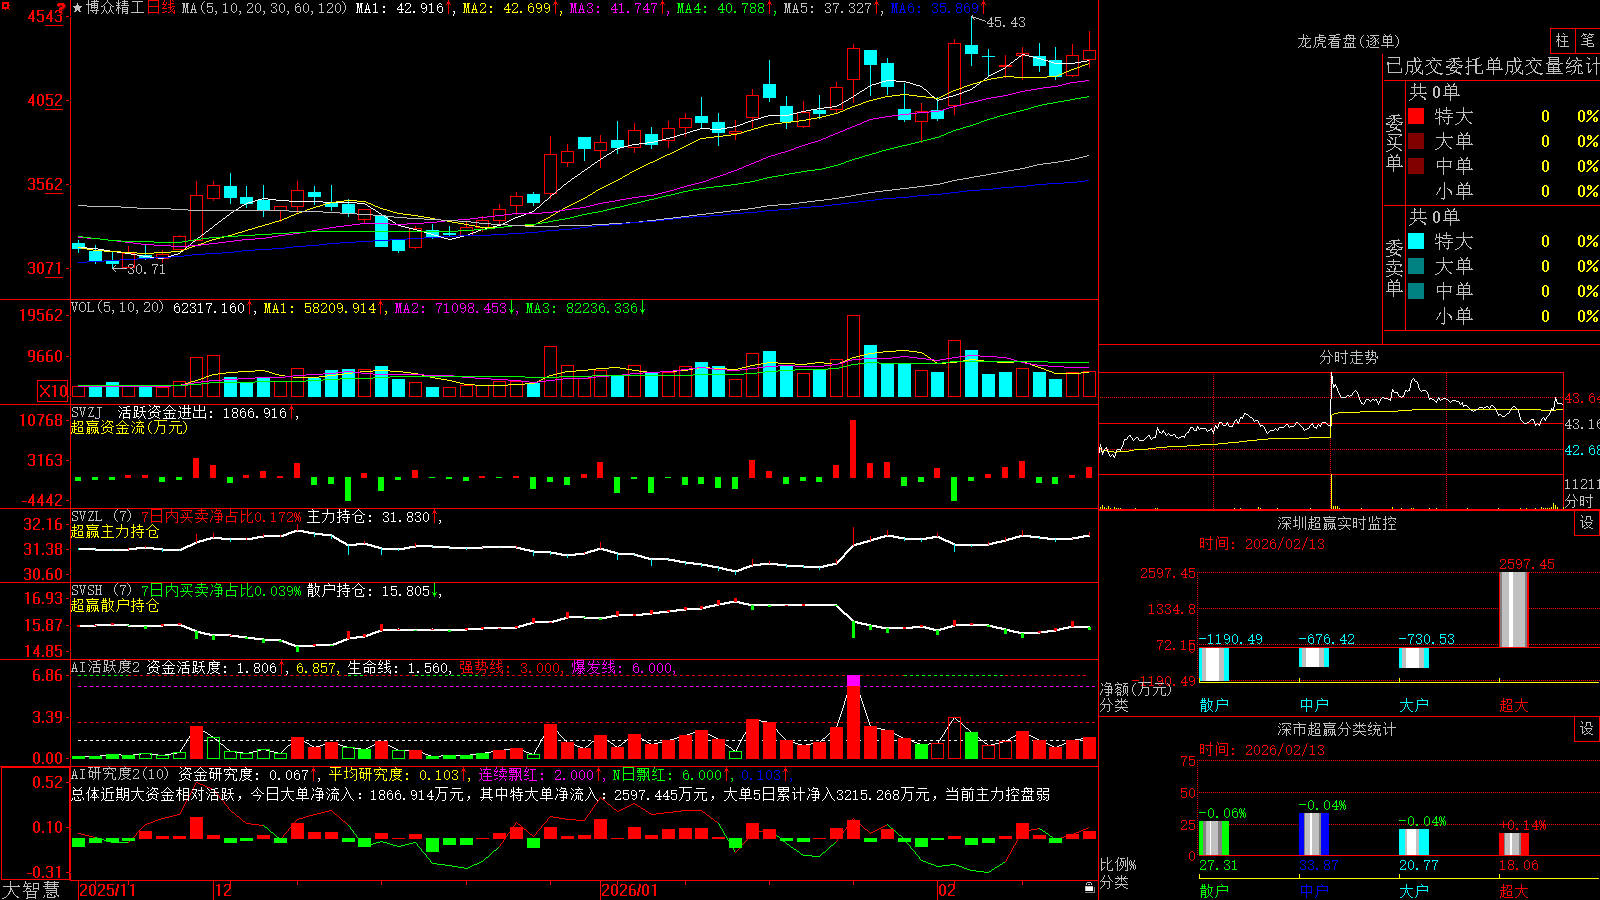The width and height of the screenshot is (1600, 900).
Task: Click the 超大 bar valued 2597.45 in 实时监控
Action: [x=1514, y=609]
